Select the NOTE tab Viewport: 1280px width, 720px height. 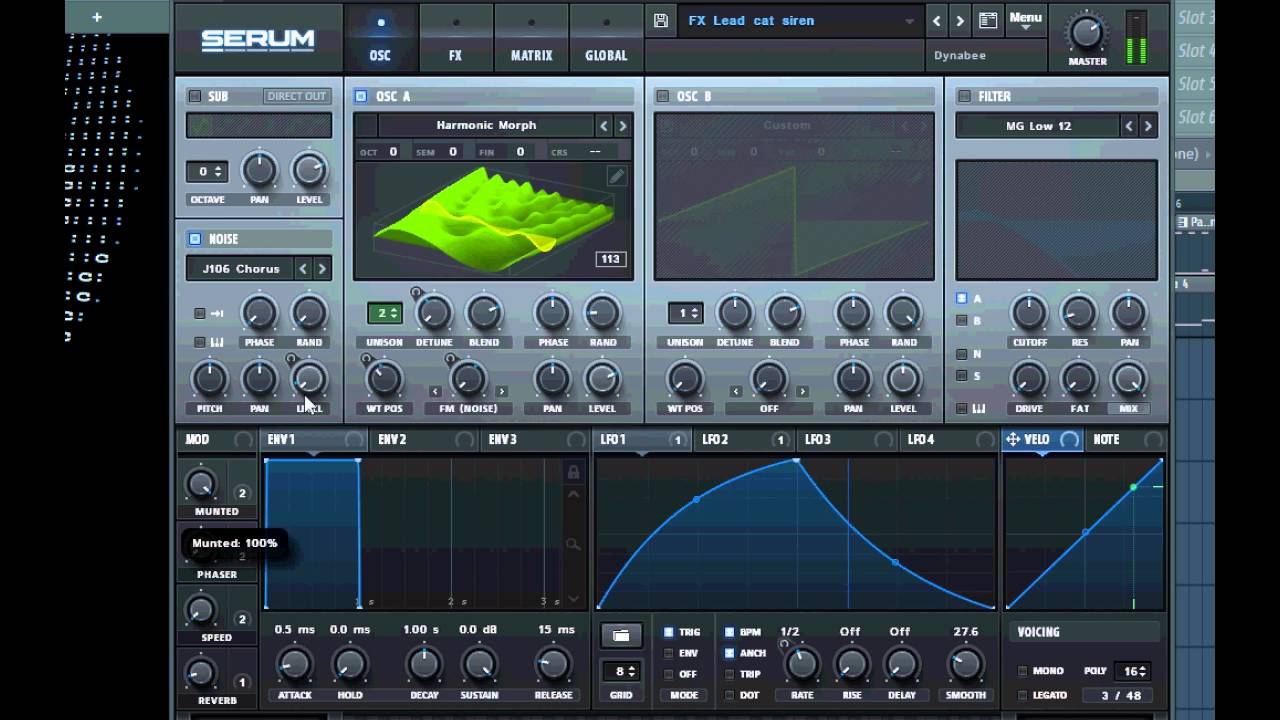coord(1126,439)
